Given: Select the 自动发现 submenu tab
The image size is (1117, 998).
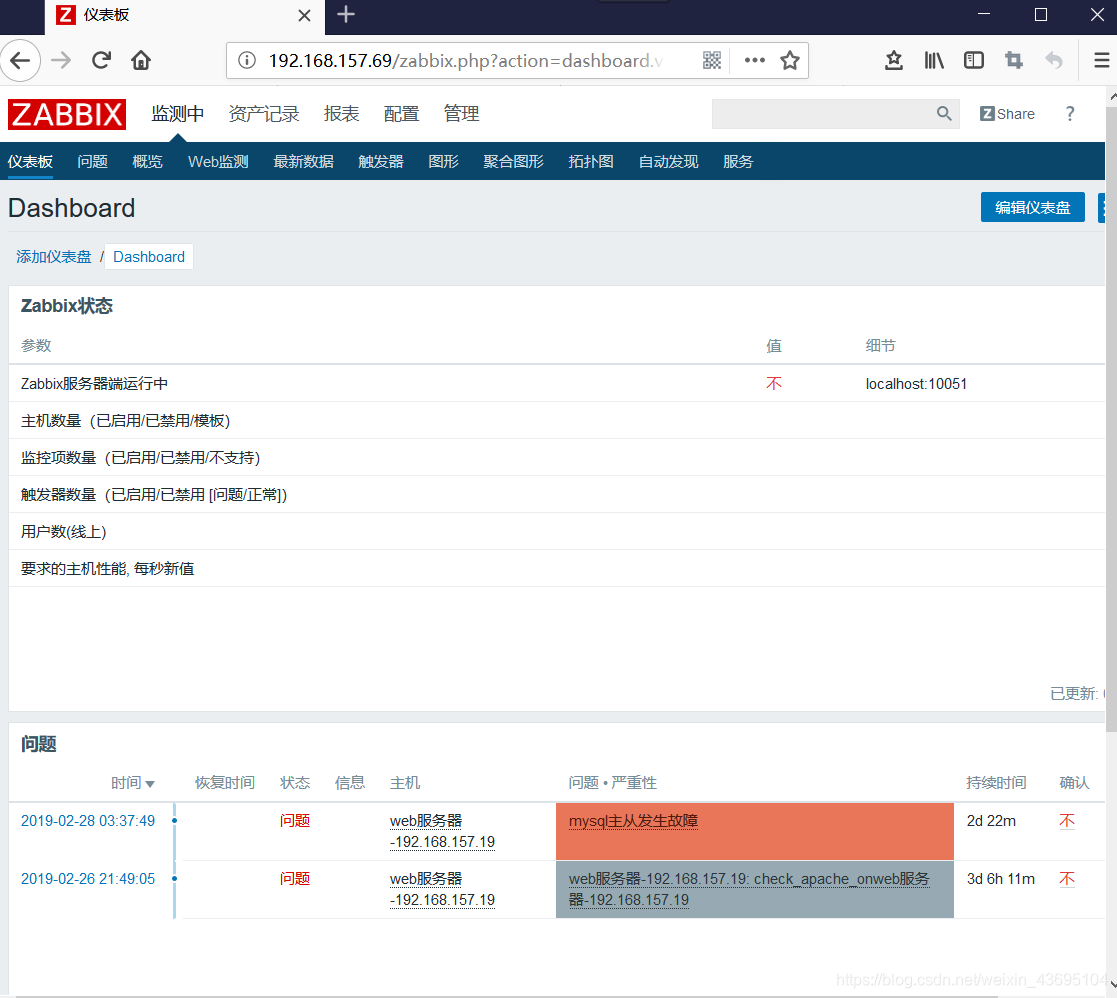Looking at the screenshot, I should (668, 162).
